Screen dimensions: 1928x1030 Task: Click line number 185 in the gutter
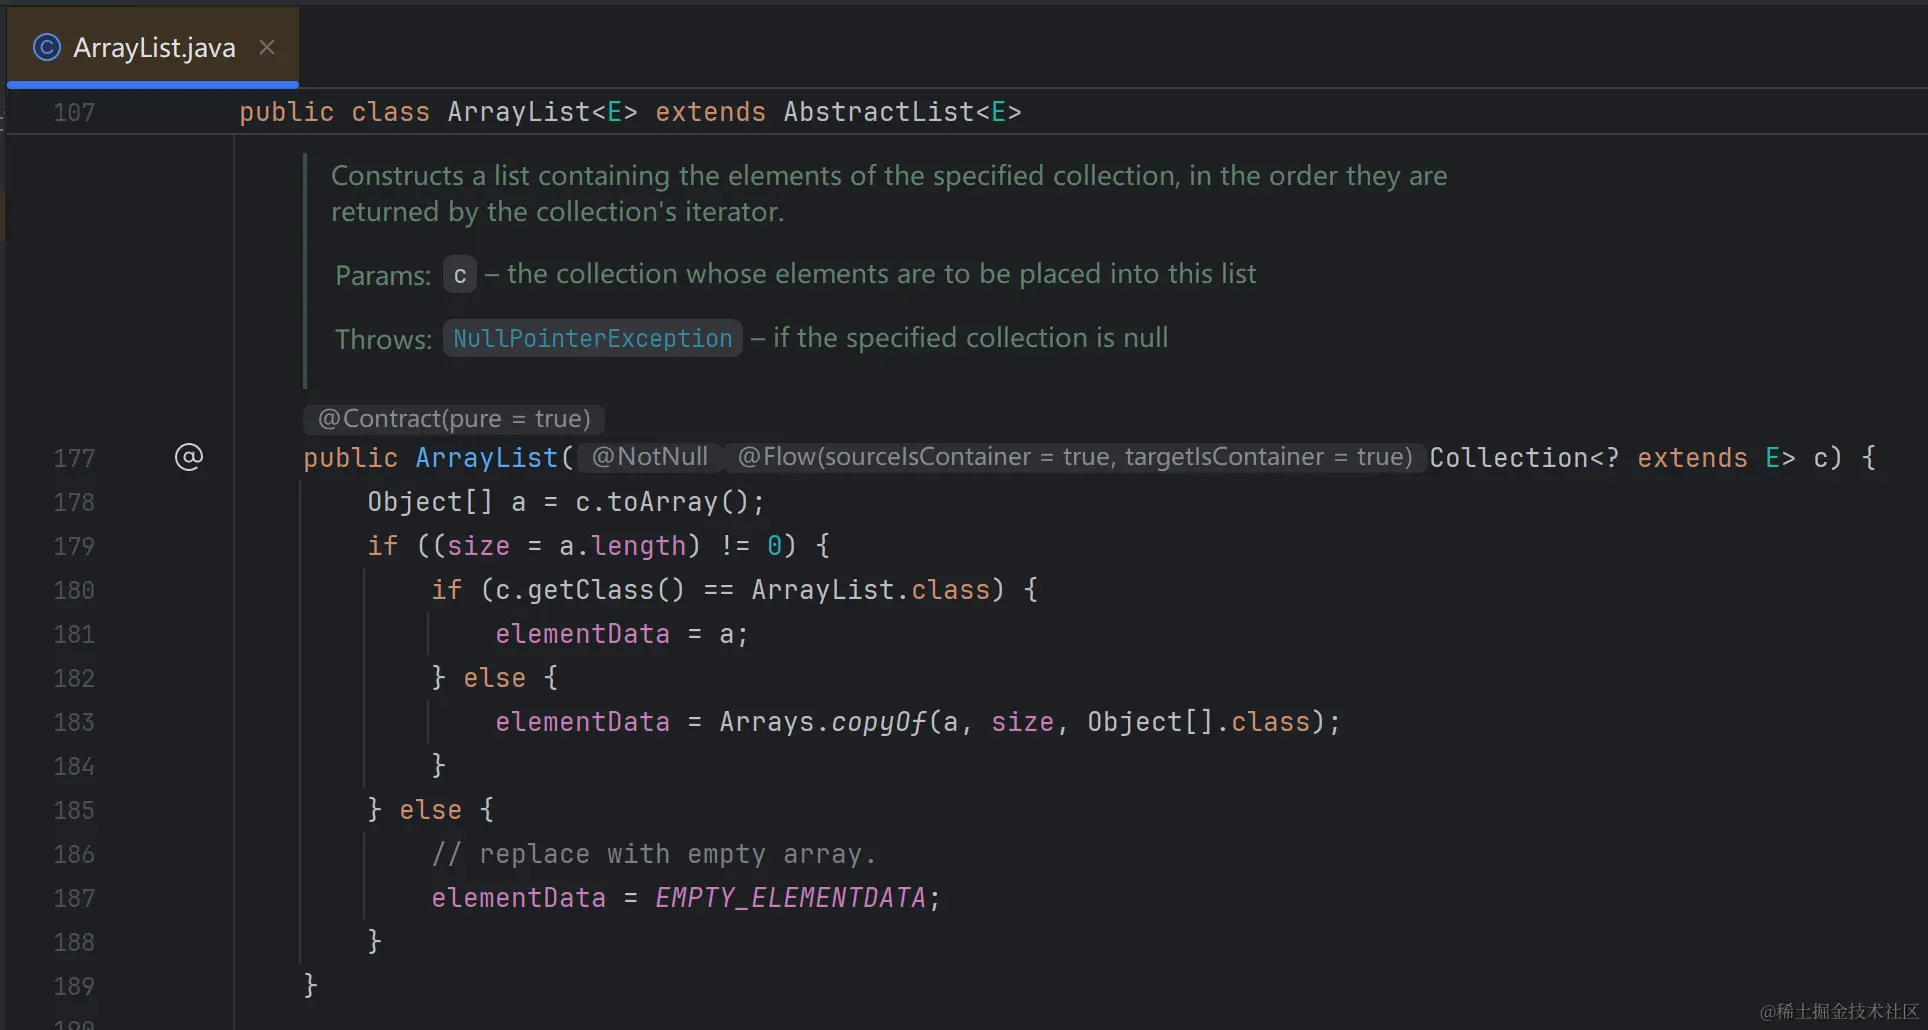click(x=74, y=810)
